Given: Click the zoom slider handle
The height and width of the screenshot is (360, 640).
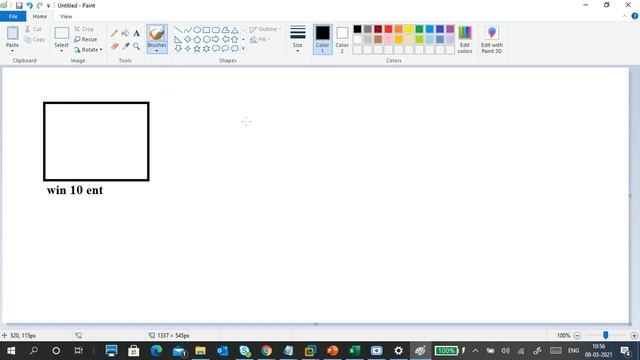Looking at the screenshot, I should [x=606, y=335].
